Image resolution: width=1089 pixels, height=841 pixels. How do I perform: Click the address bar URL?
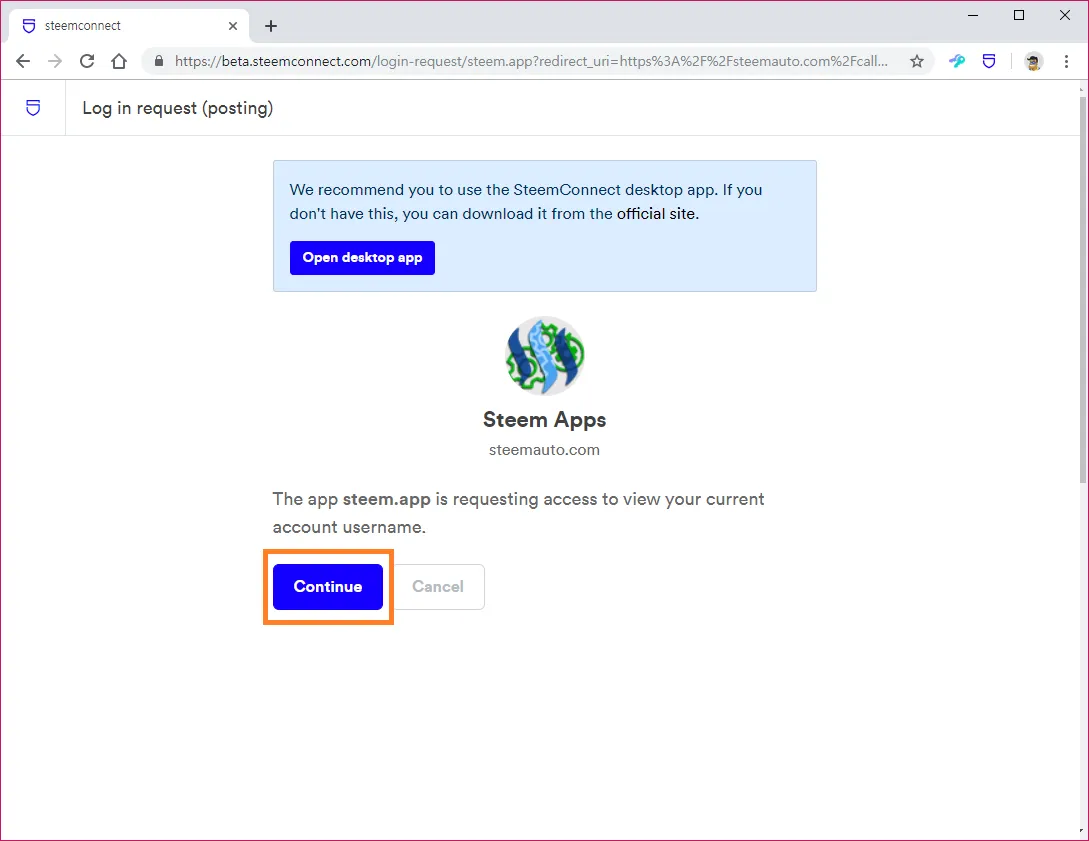pos(531,61)
